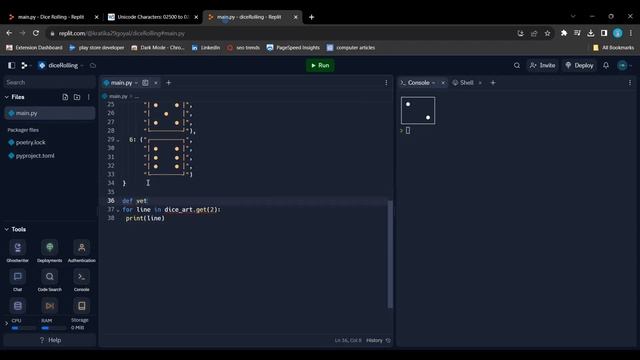Toggle the sidebar panel icon
Viewport: 640px width, 360px height.
click(11, 65)
